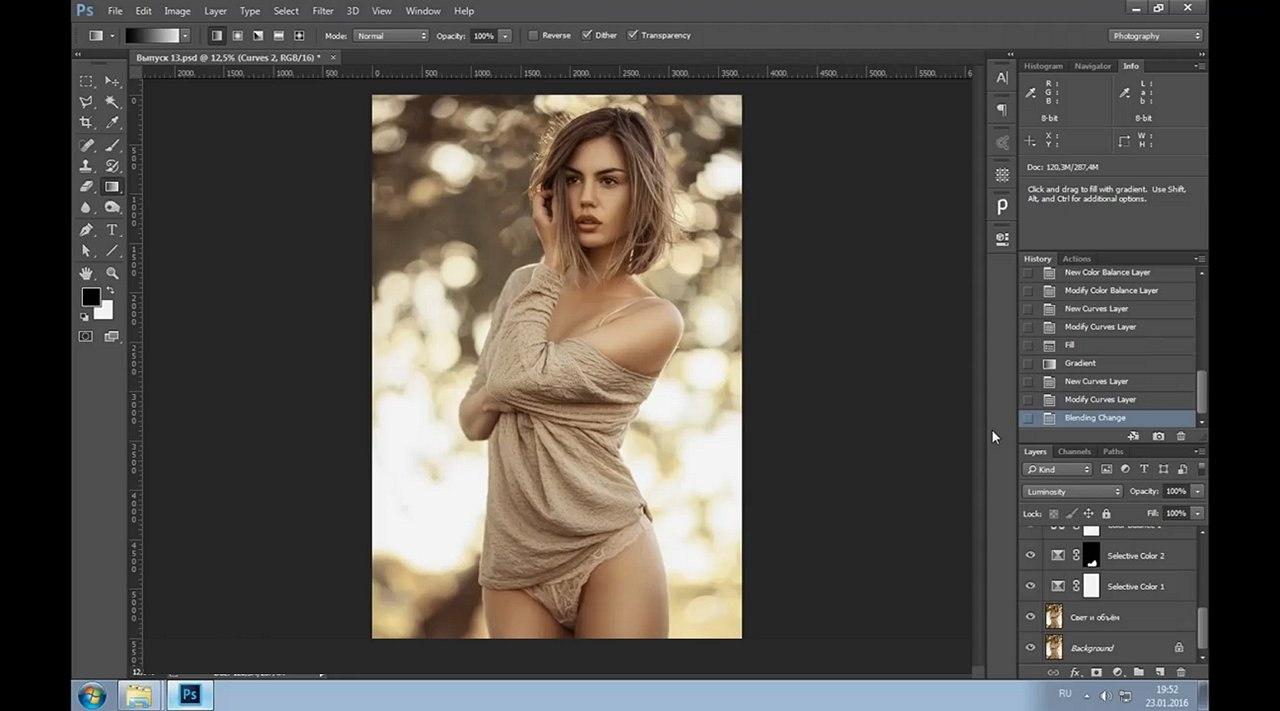Select the Clone Stamp tool
The width and height of the screenshot is (1280, 711).
pyautogui.click(x=87, y=166)
